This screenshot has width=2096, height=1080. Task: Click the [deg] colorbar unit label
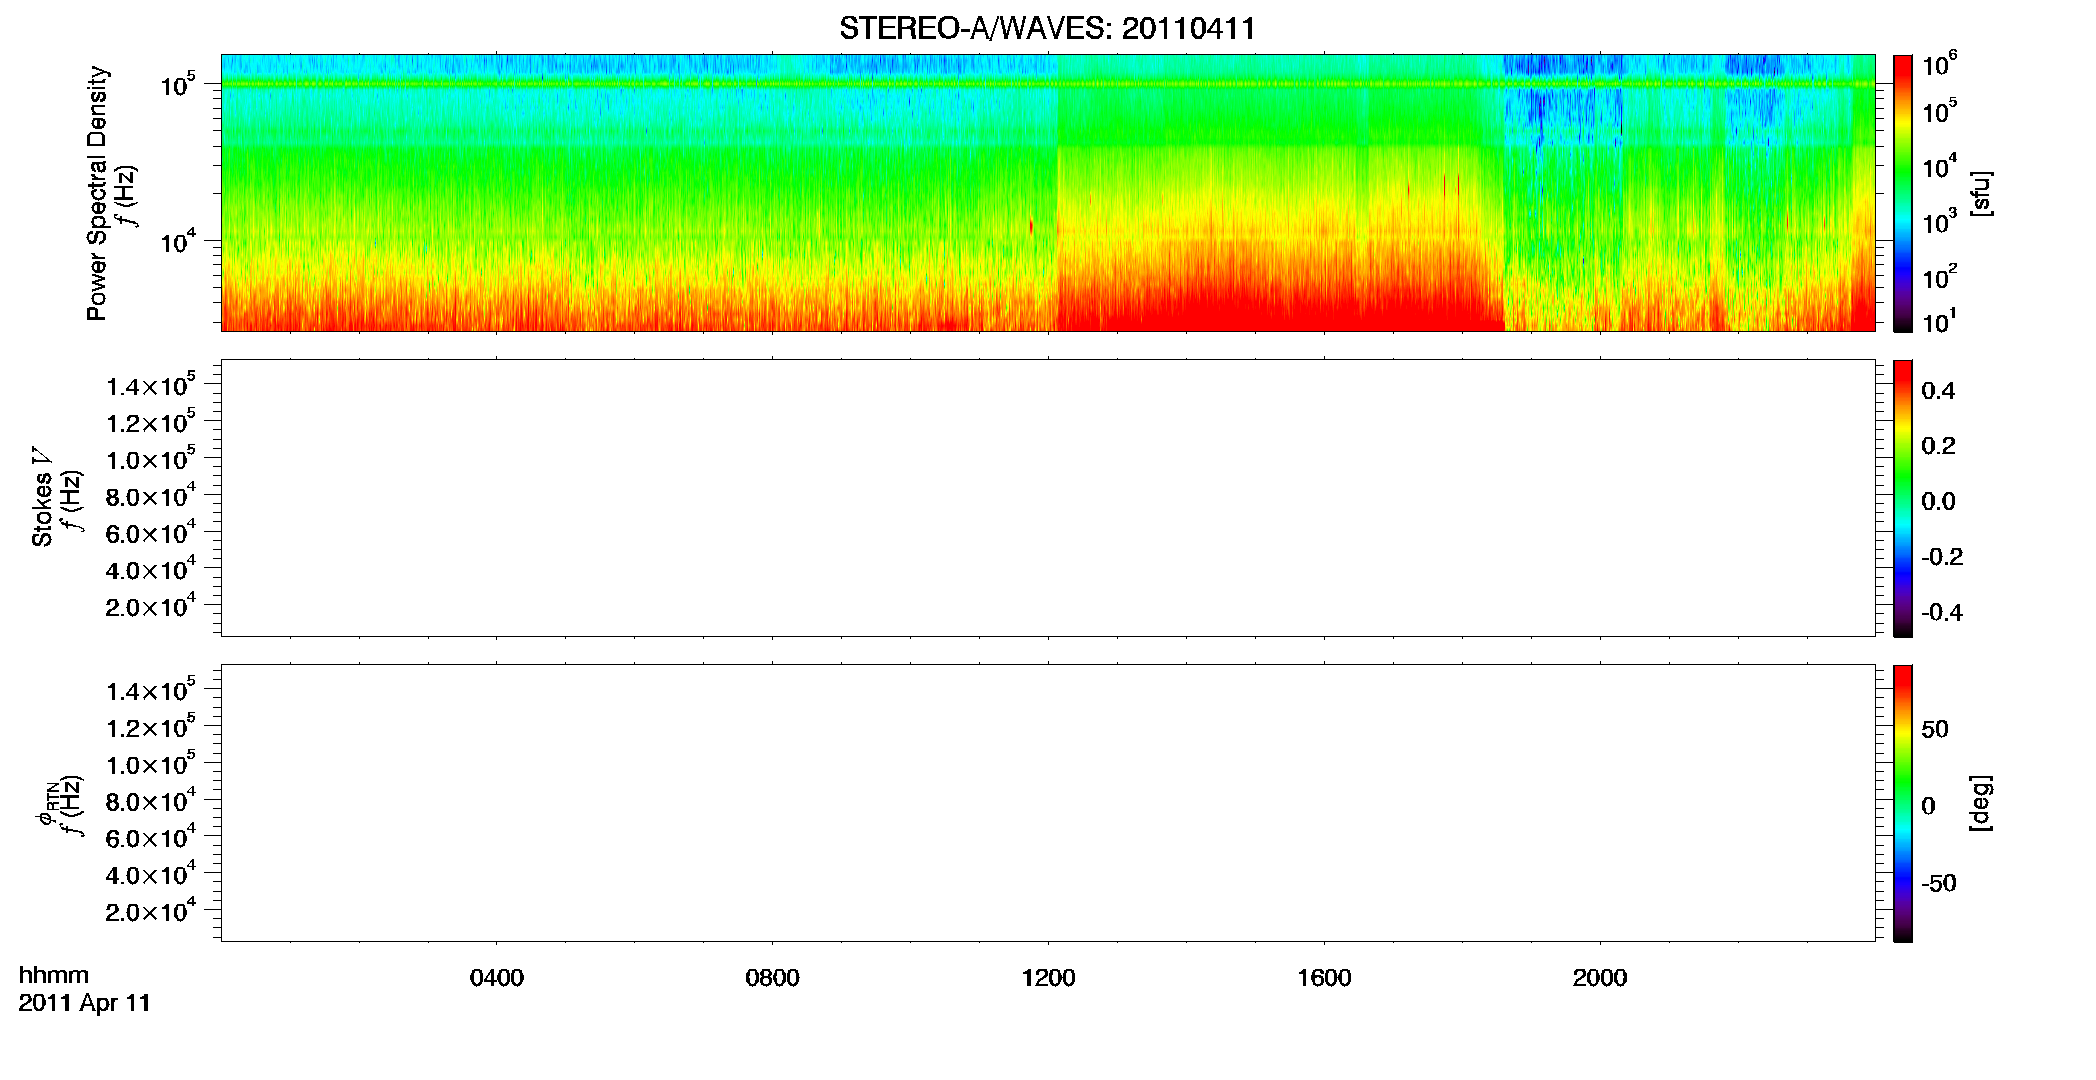point(1981,803)
